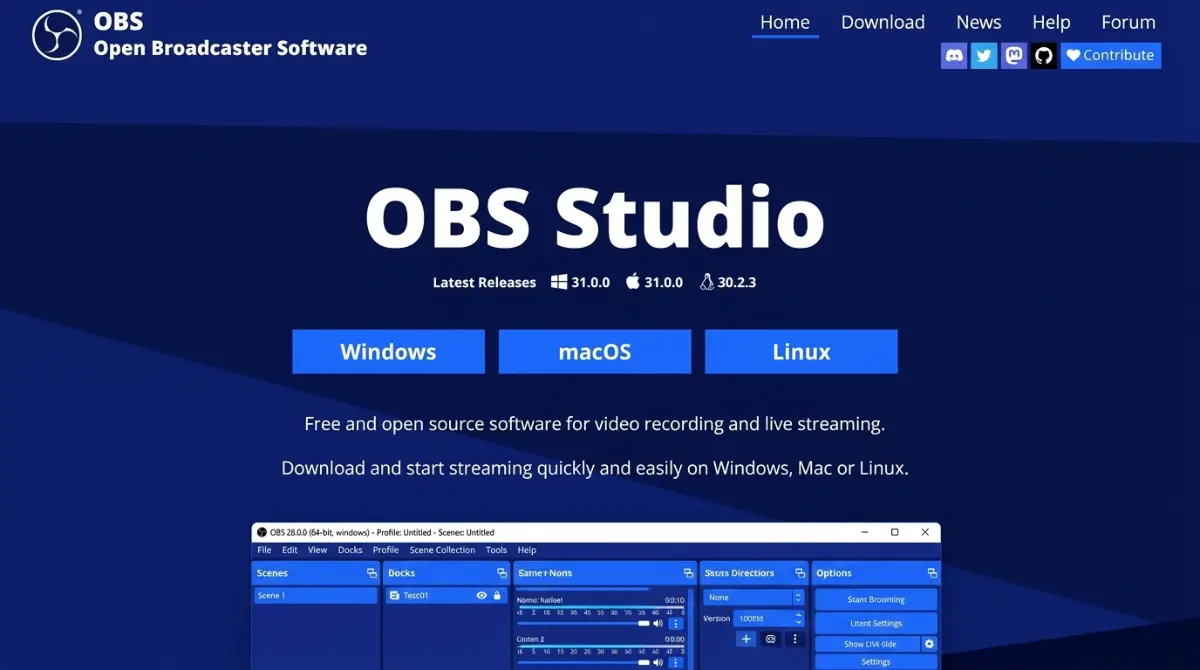
Task: Adjust the Version value spinner arrows
Action: [x=798, y=618]
